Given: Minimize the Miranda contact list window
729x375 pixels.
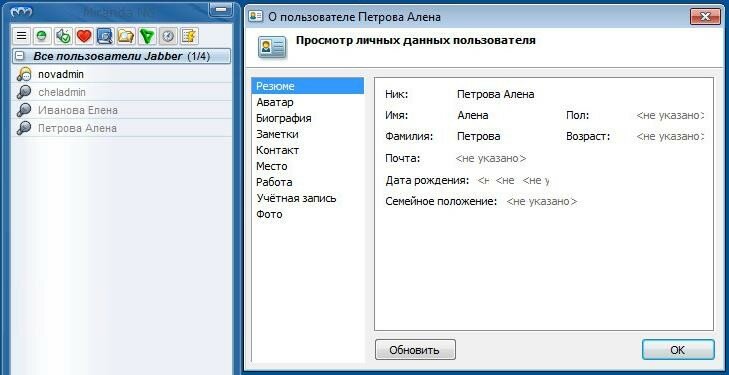Looking at the screenshot, I should pyautogui.click(x=221, y=9).
